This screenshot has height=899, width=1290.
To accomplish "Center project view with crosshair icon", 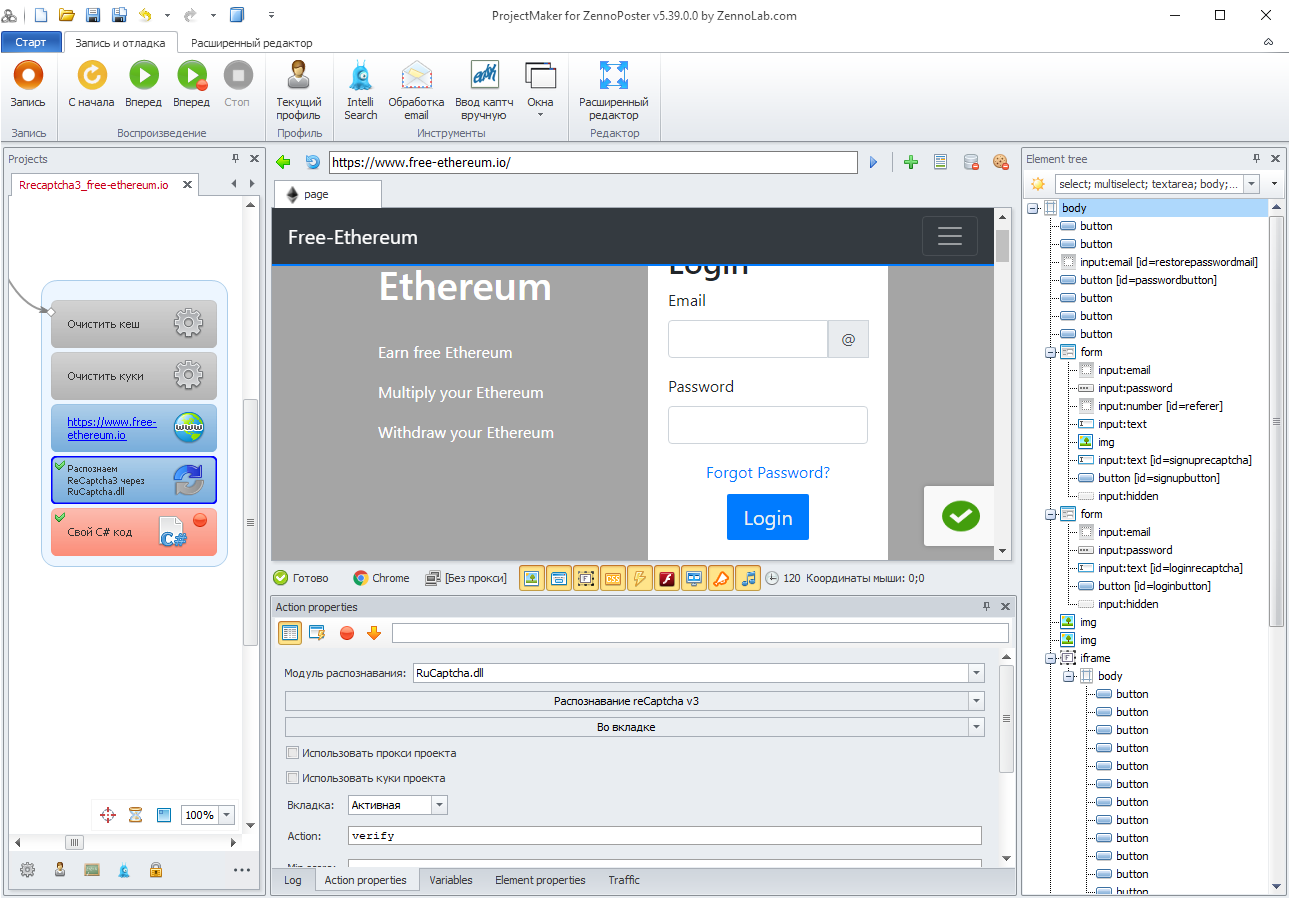I will pyautogui.click(x=108, y=815).
